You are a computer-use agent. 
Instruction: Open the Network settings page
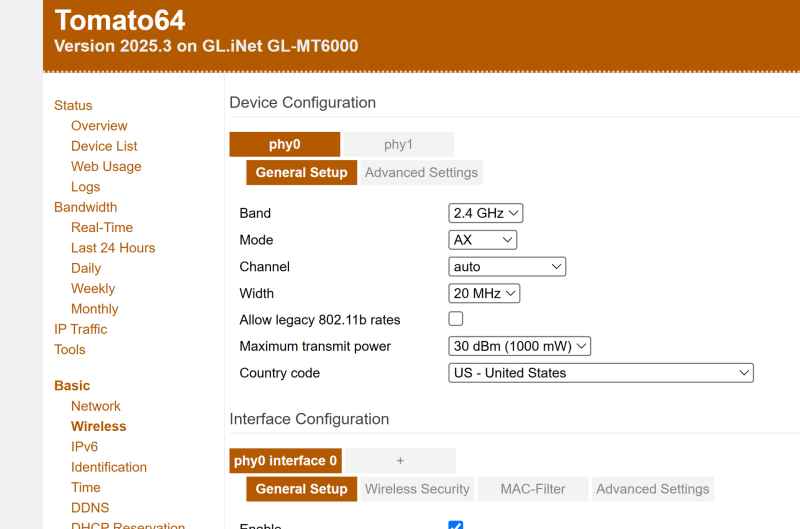tap(95, 406)
